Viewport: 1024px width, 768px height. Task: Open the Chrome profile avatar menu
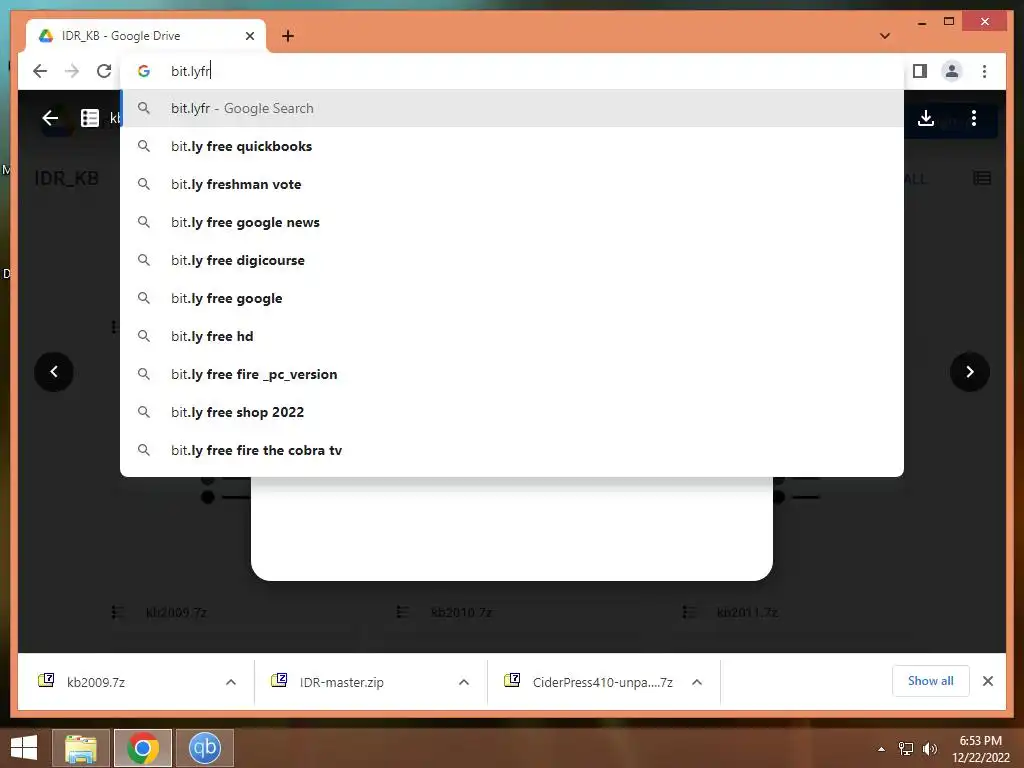(952, 71)
